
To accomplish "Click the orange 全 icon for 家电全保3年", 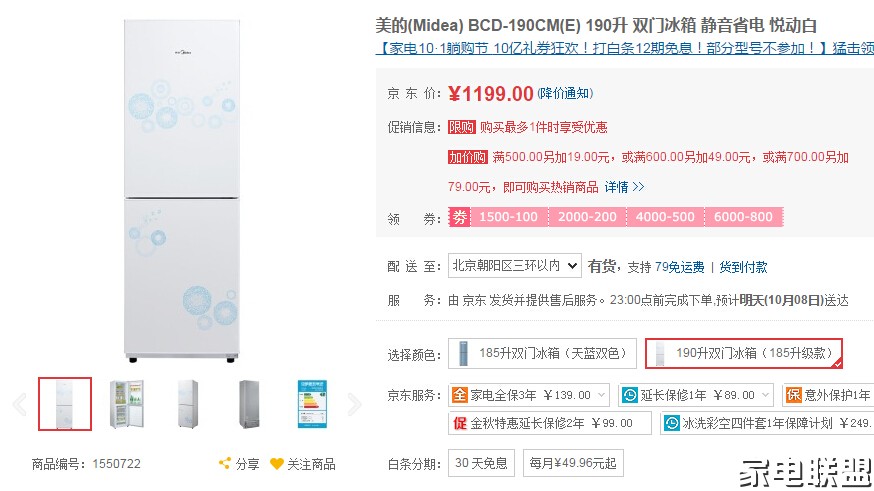I will point(459,395).
